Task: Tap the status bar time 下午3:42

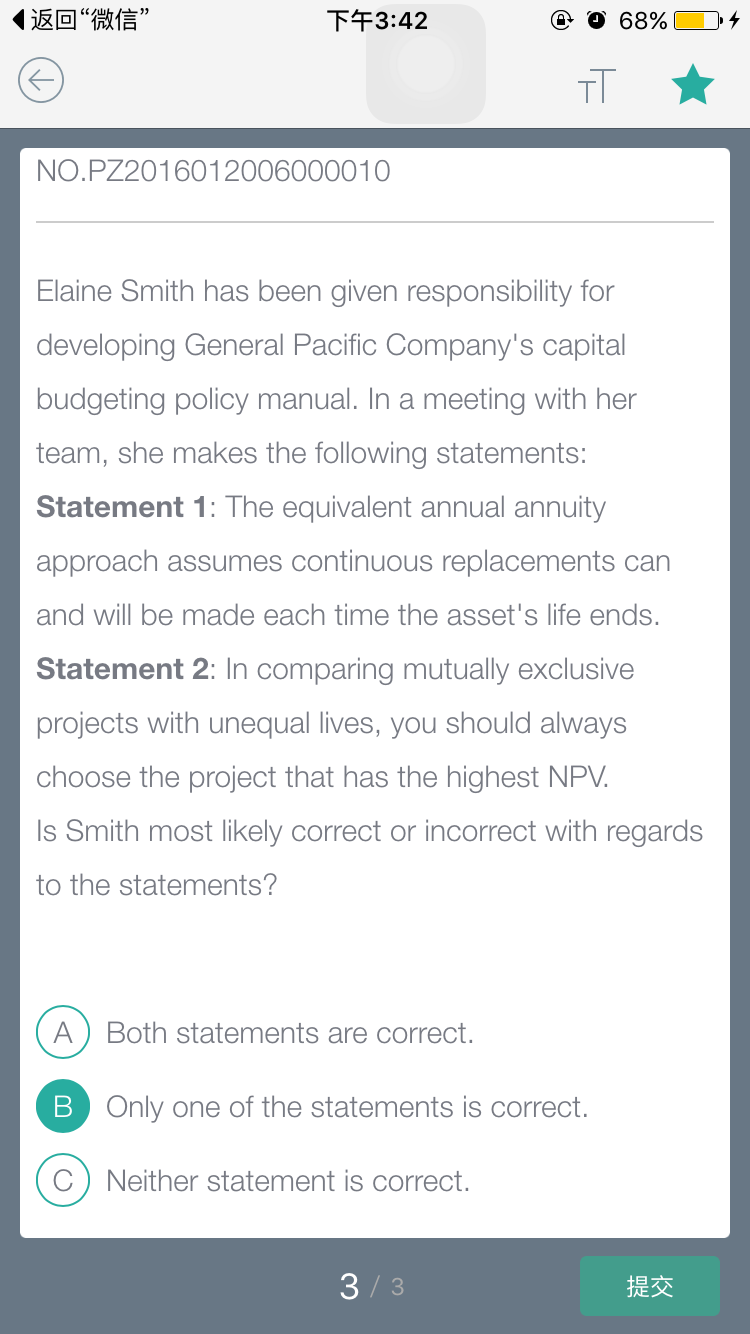Action: point(377,20)
